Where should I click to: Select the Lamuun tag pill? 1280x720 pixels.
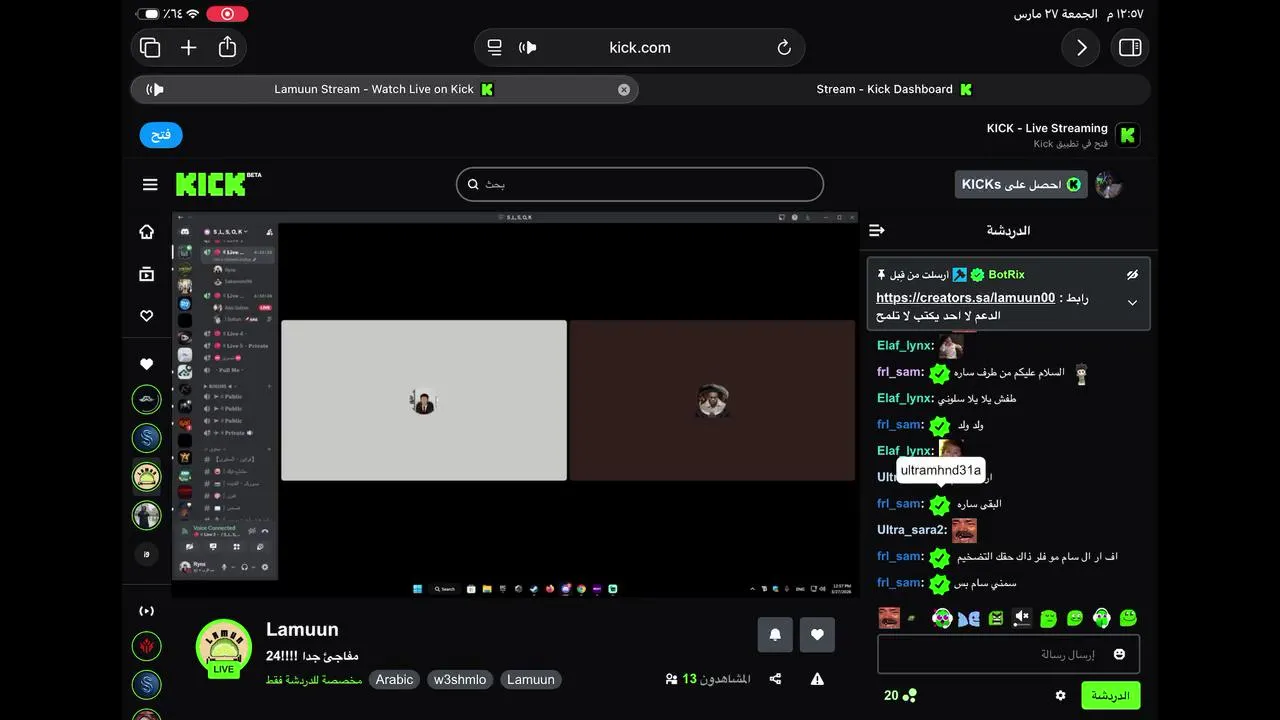(531, 680)
